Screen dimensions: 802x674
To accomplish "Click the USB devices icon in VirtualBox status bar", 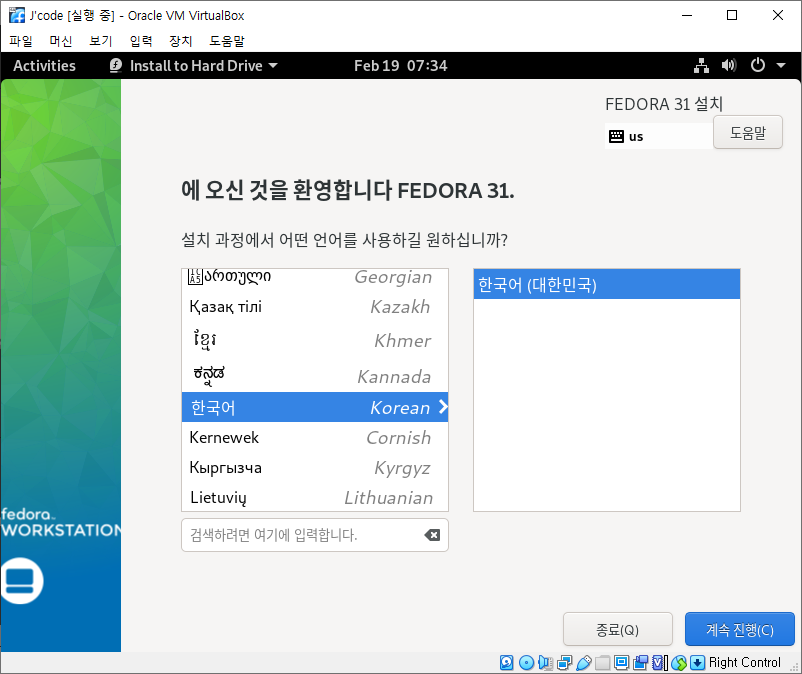I will [x=584, y=663].
